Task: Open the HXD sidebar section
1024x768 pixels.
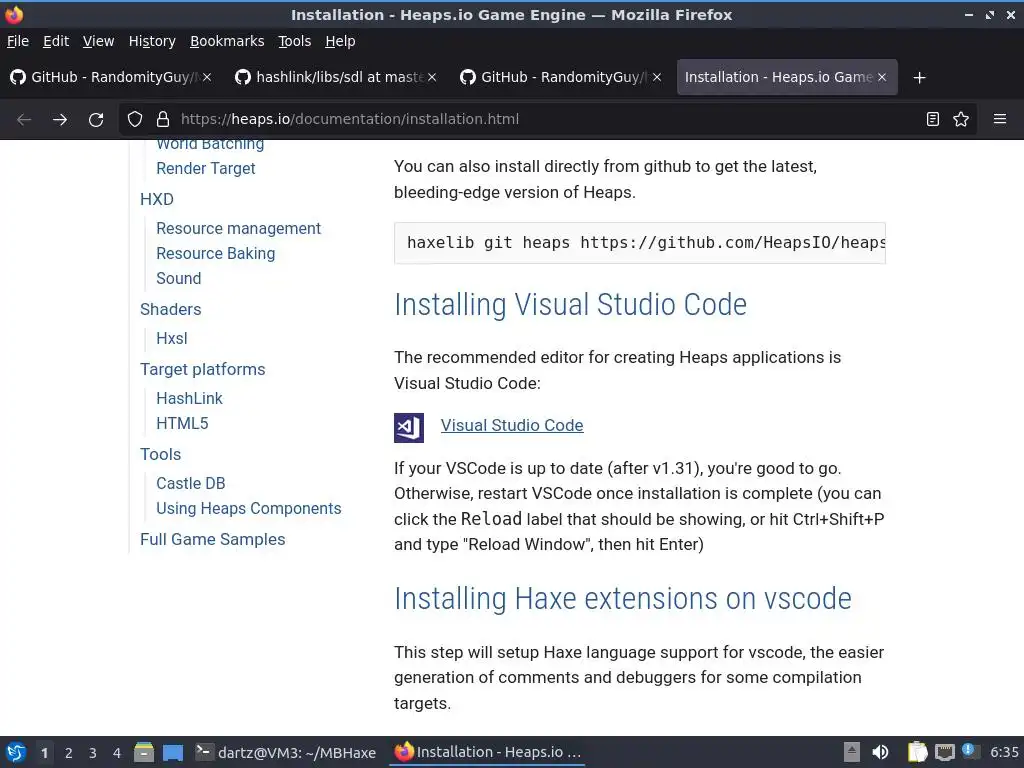Action: coord(157,199)
